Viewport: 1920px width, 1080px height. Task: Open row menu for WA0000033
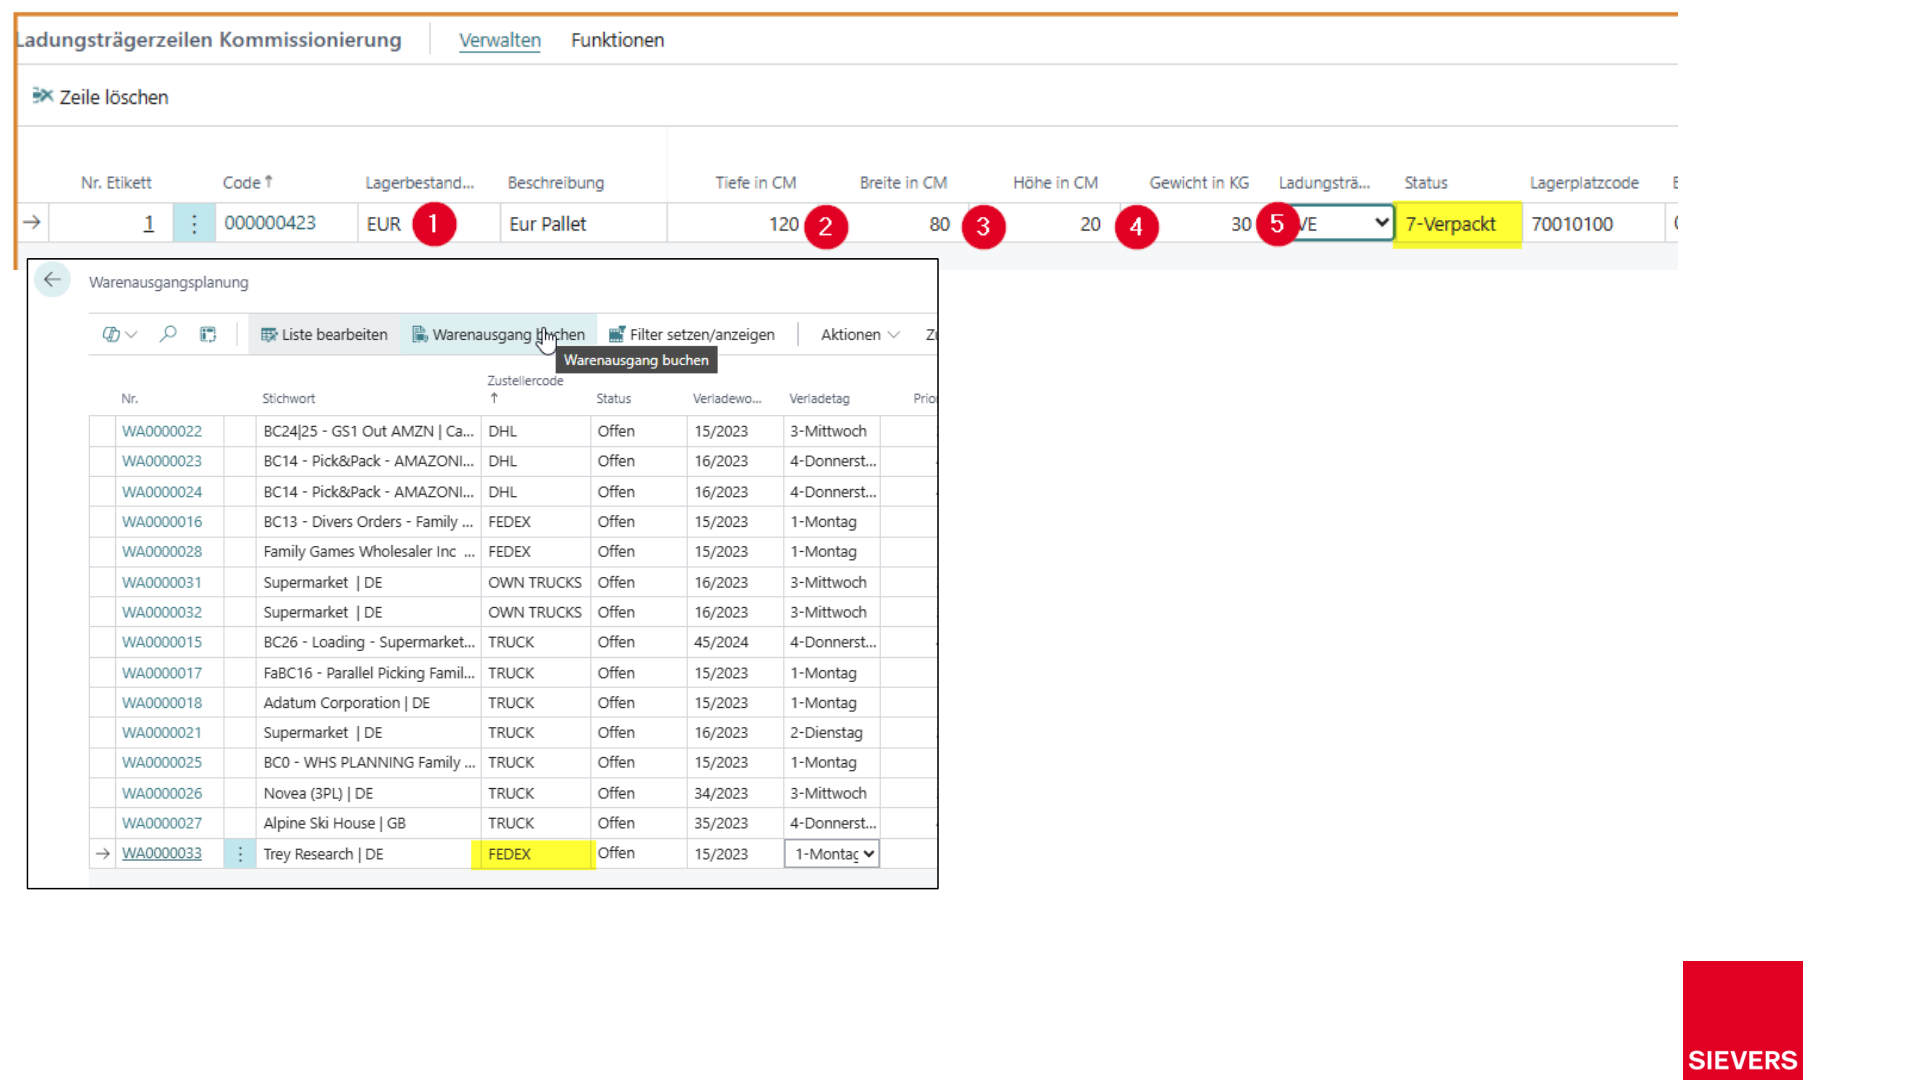point(240,854)
